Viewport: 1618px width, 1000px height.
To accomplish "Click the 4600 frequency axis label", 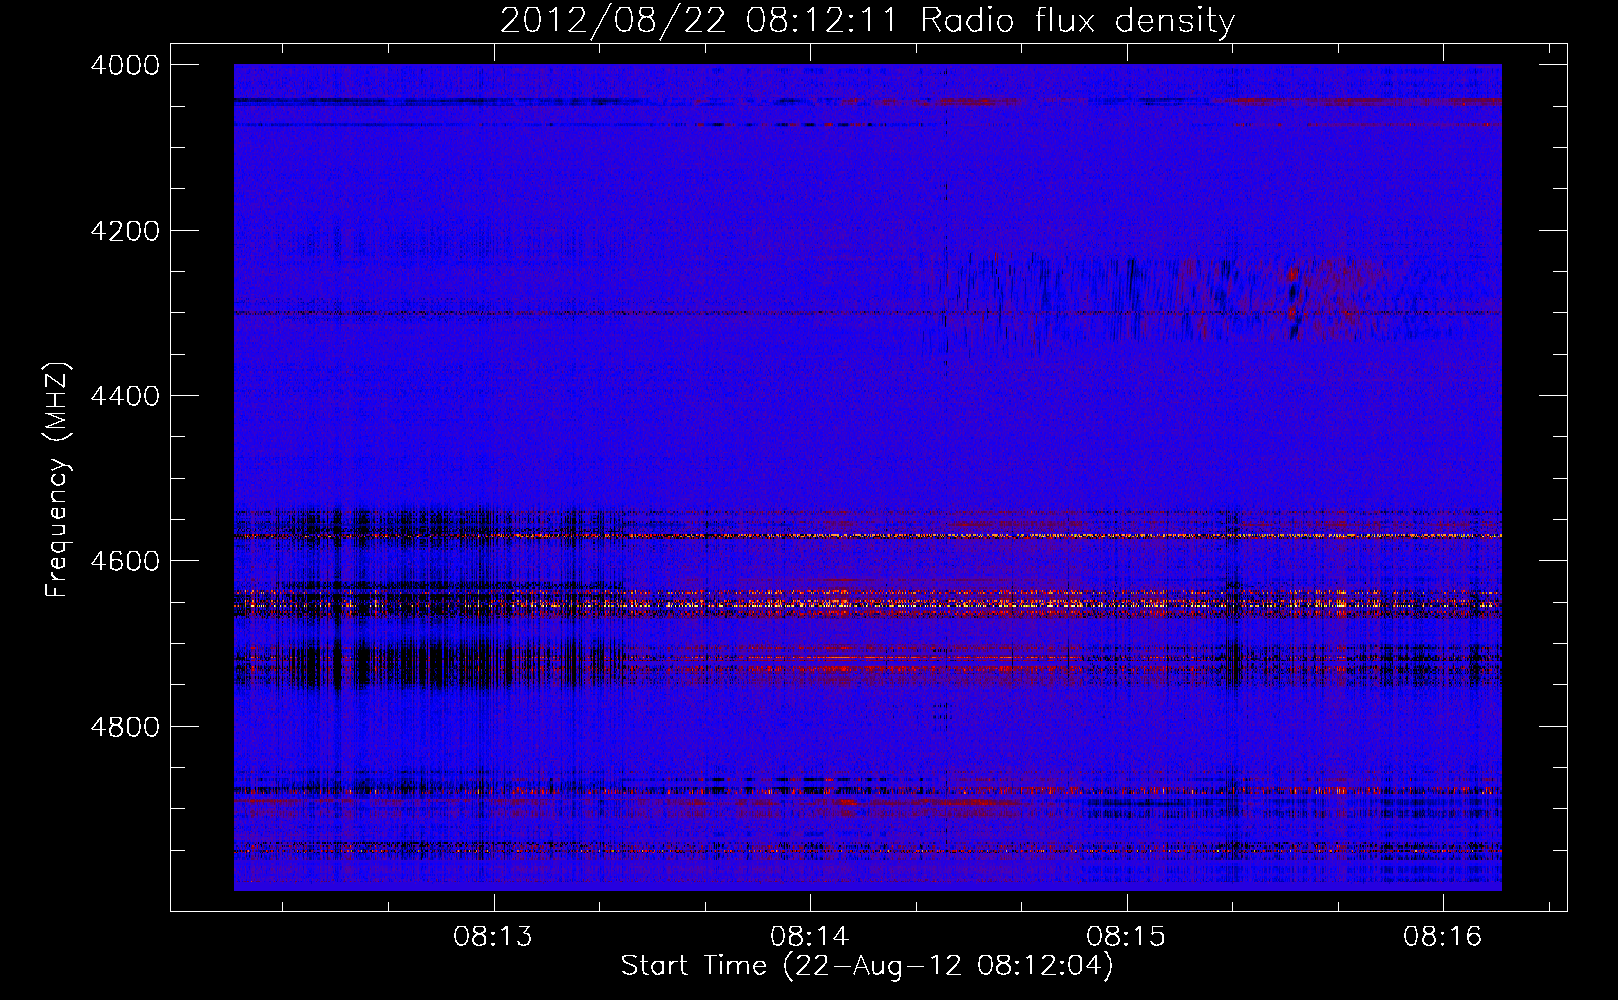I will pyautogui.click(x=125, y=561).
